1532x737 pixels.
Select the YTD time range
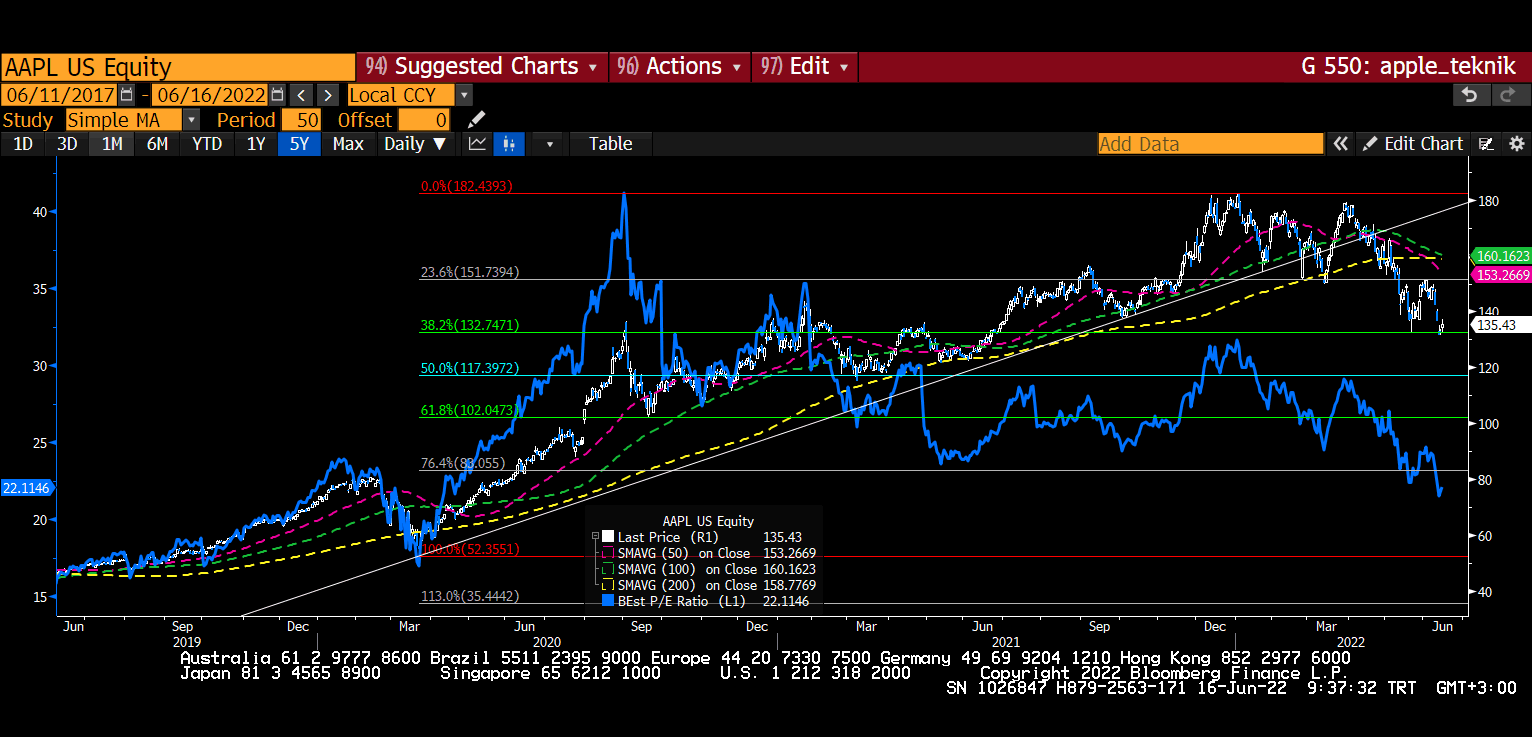pyautogui.click(x=207, y=144)
